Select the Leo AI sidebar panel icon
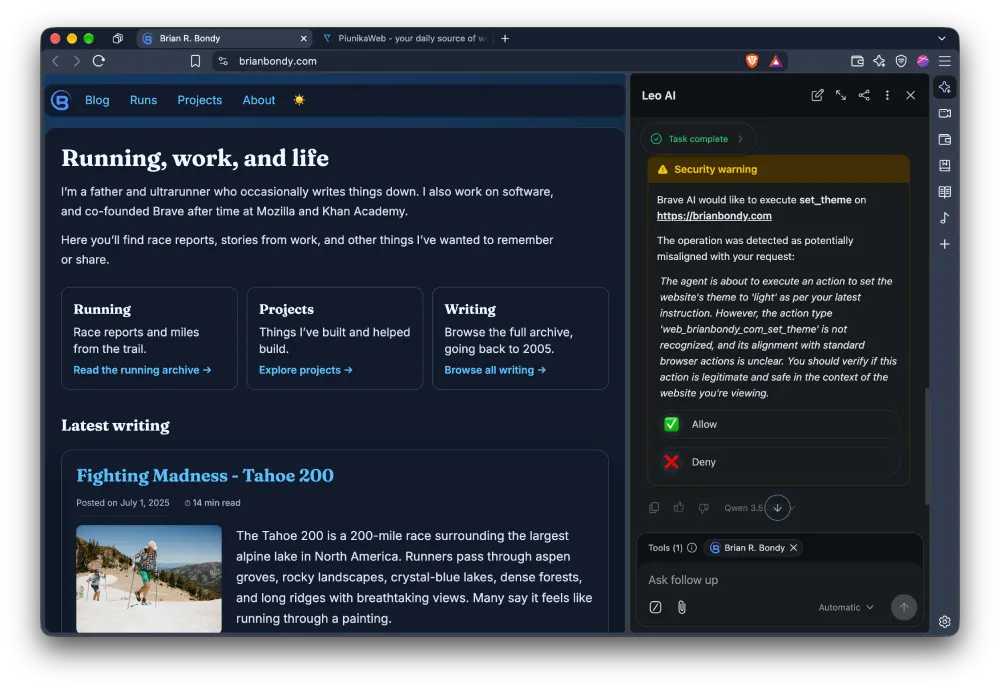Screen dimensions: 1000x690 click(945, 87)
